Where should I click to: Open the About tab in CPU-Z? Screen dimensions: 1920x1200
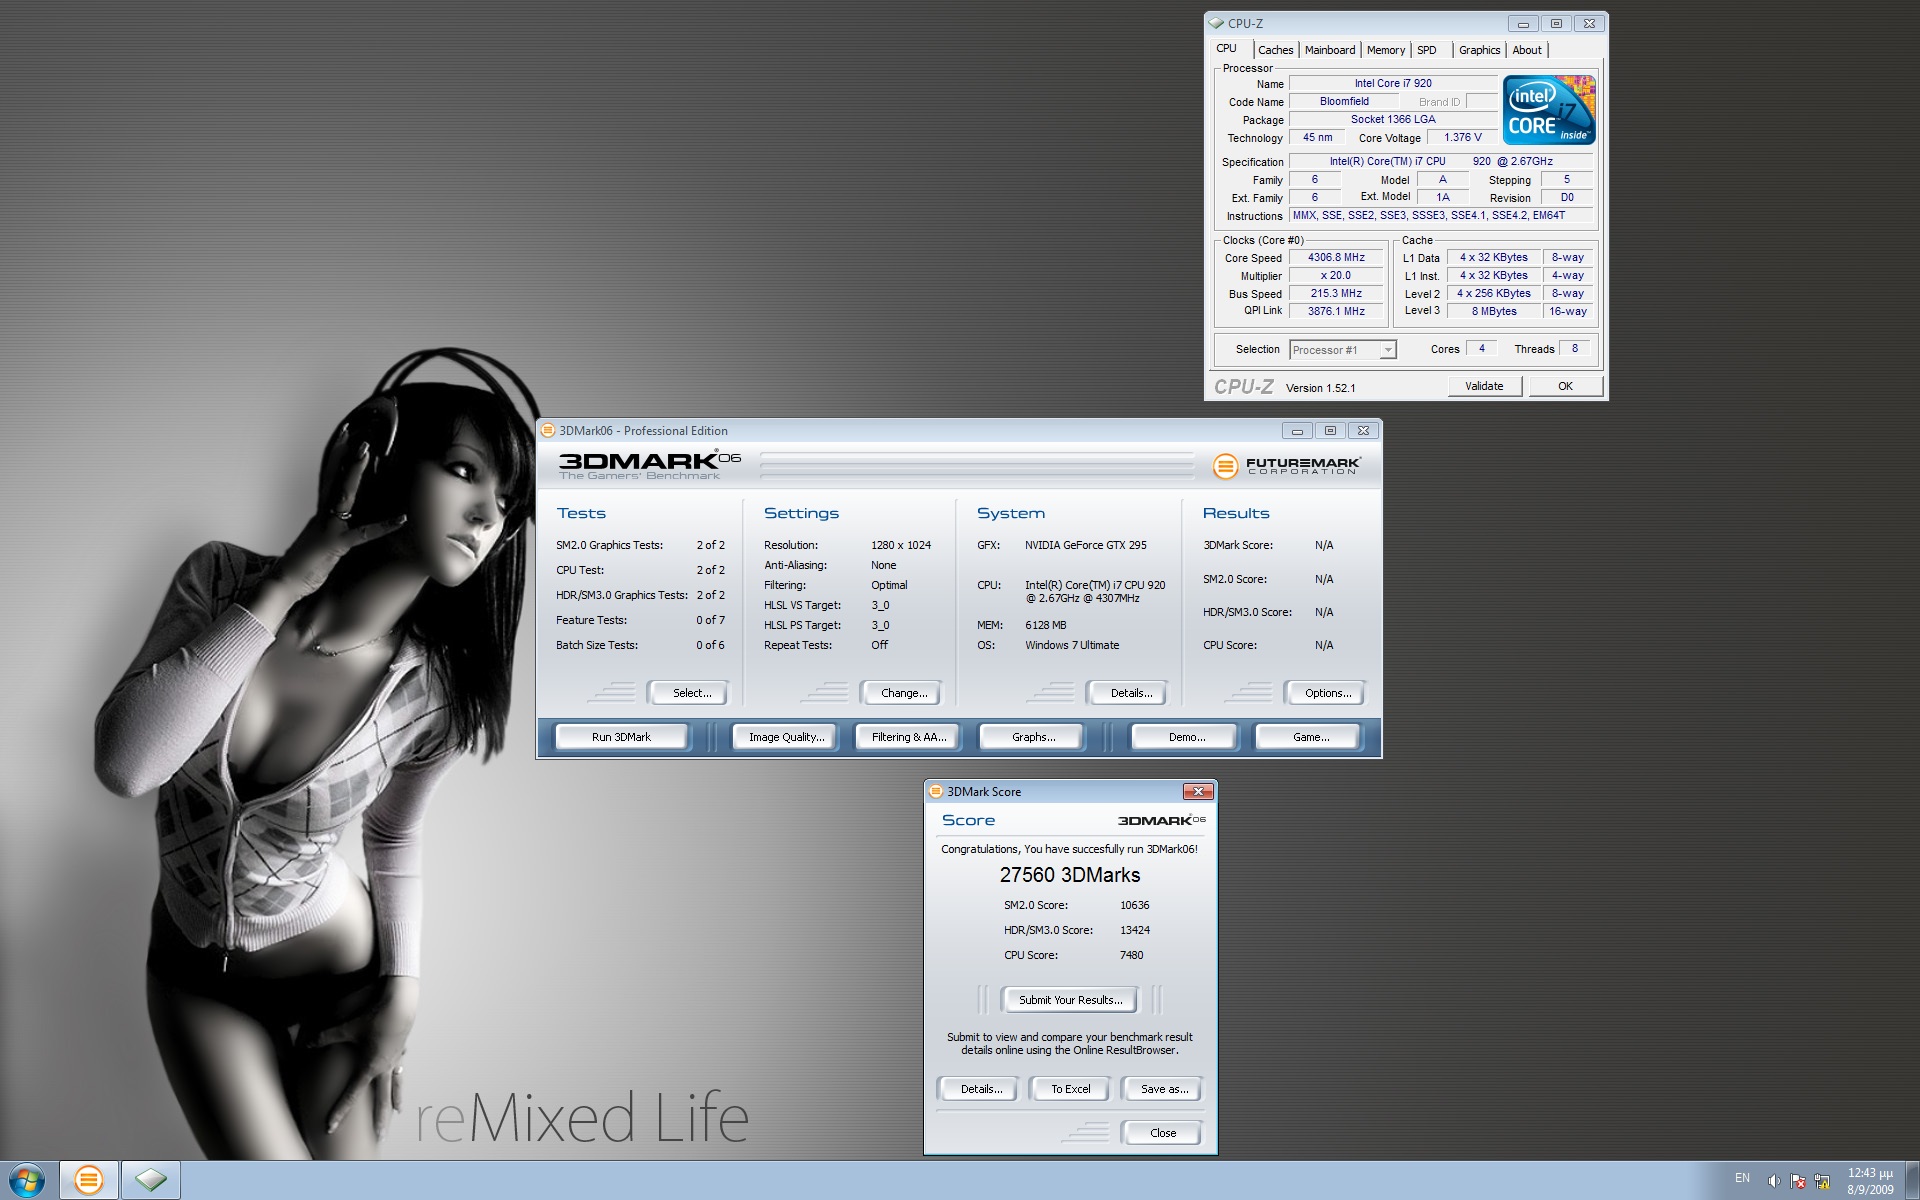(x=1527, y=50)
